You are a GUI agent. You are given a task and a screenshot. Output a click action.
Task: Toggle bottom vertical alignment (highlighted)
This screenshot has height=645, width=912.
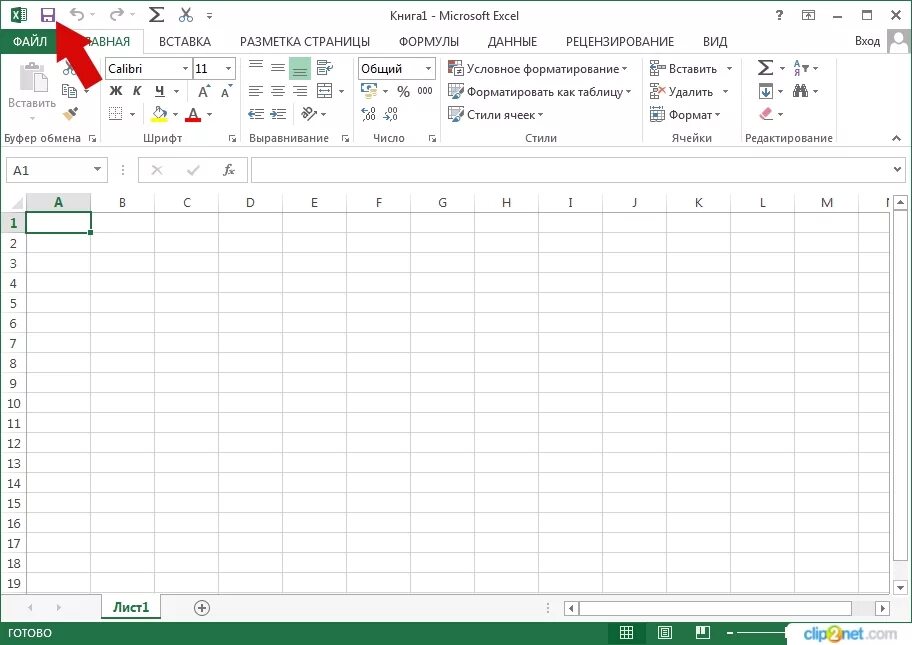click(300, 68)
